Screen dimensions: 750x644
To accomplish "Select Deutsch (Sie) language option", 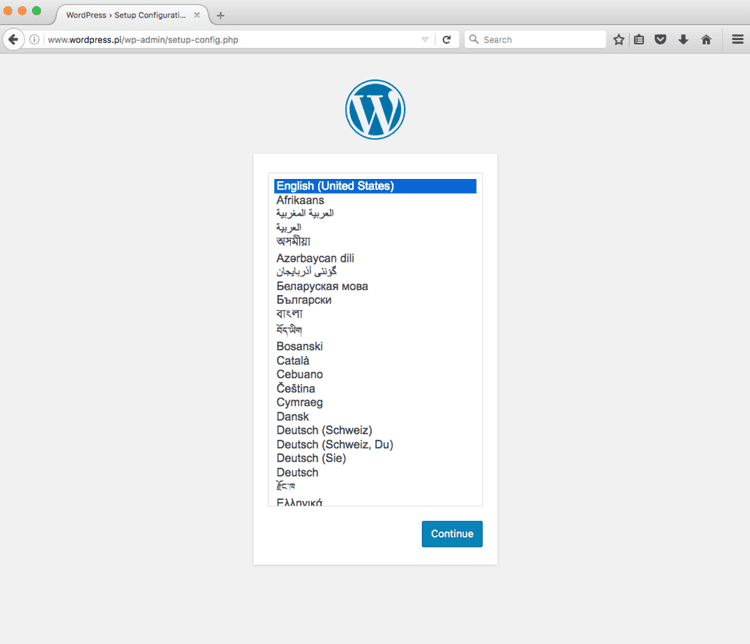I will [311, 458].
